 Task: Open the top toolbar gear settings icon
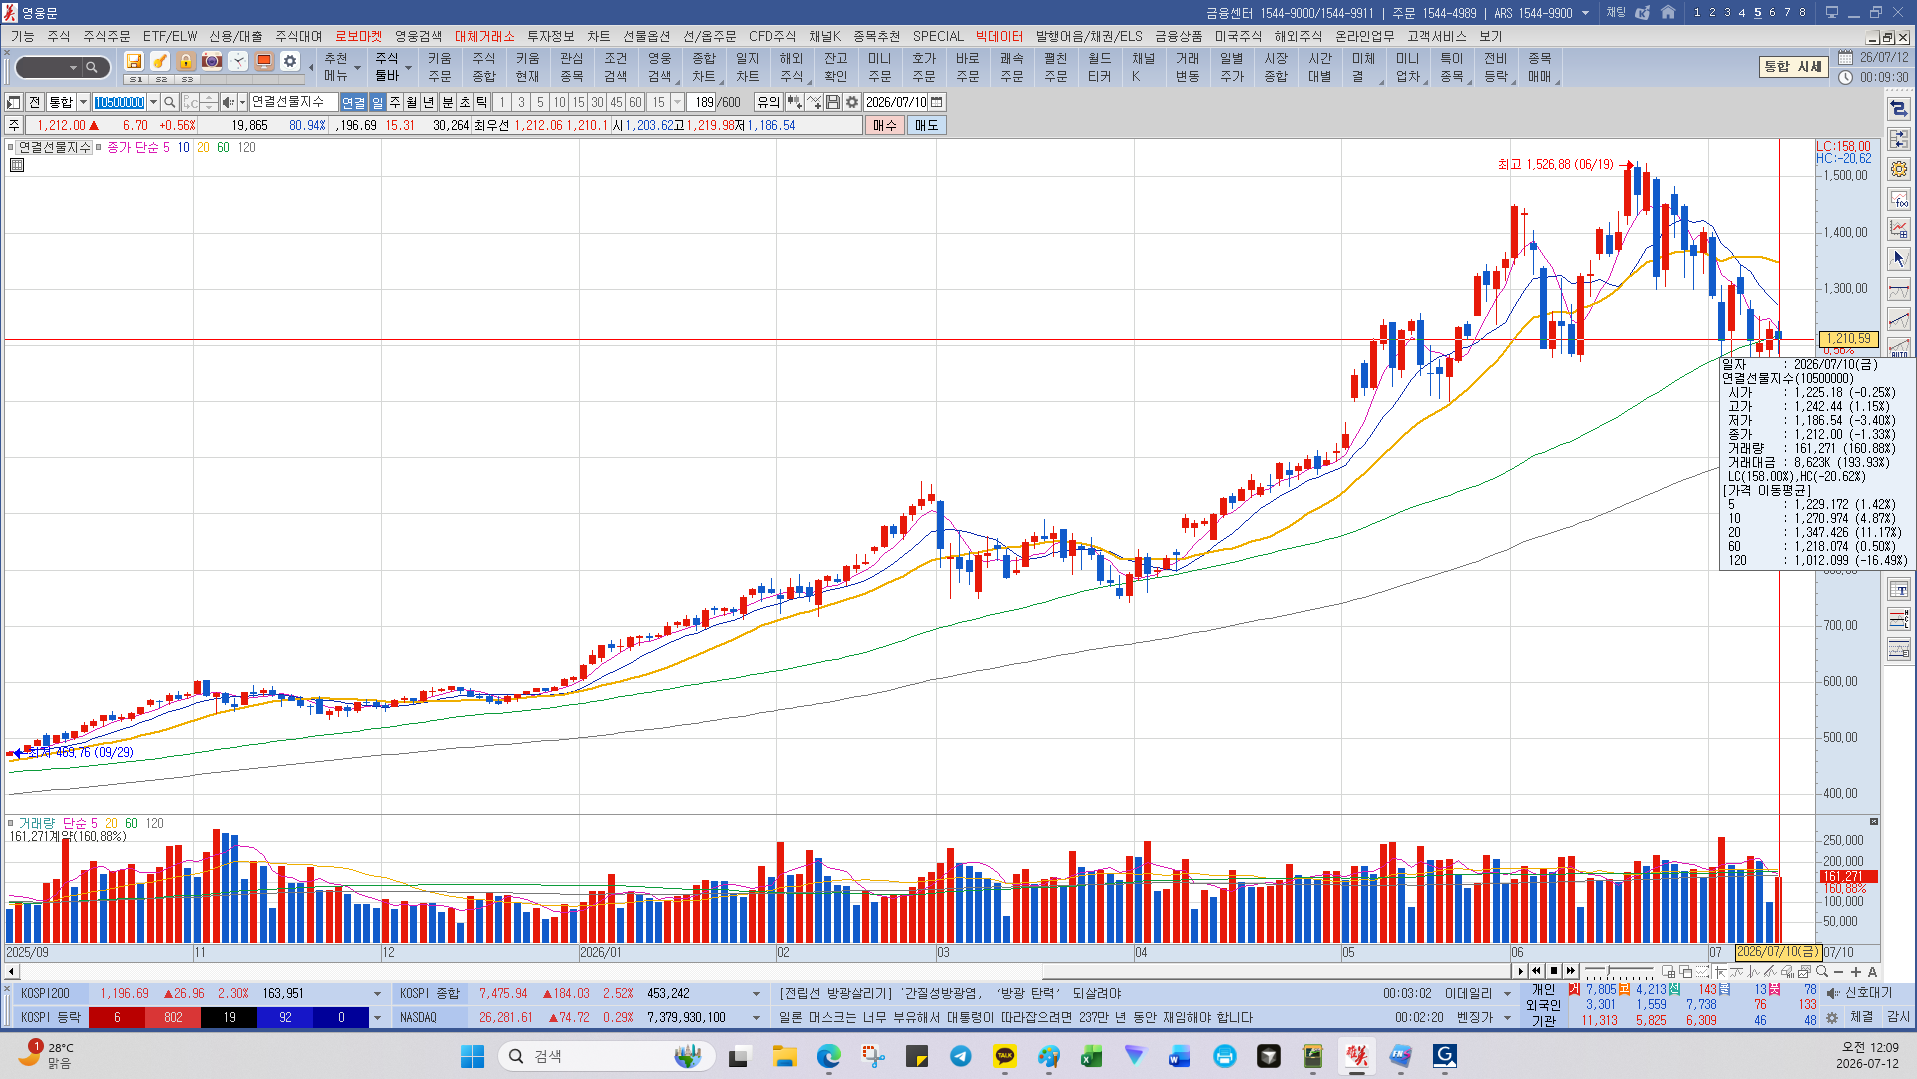click(x=289, y=62)
